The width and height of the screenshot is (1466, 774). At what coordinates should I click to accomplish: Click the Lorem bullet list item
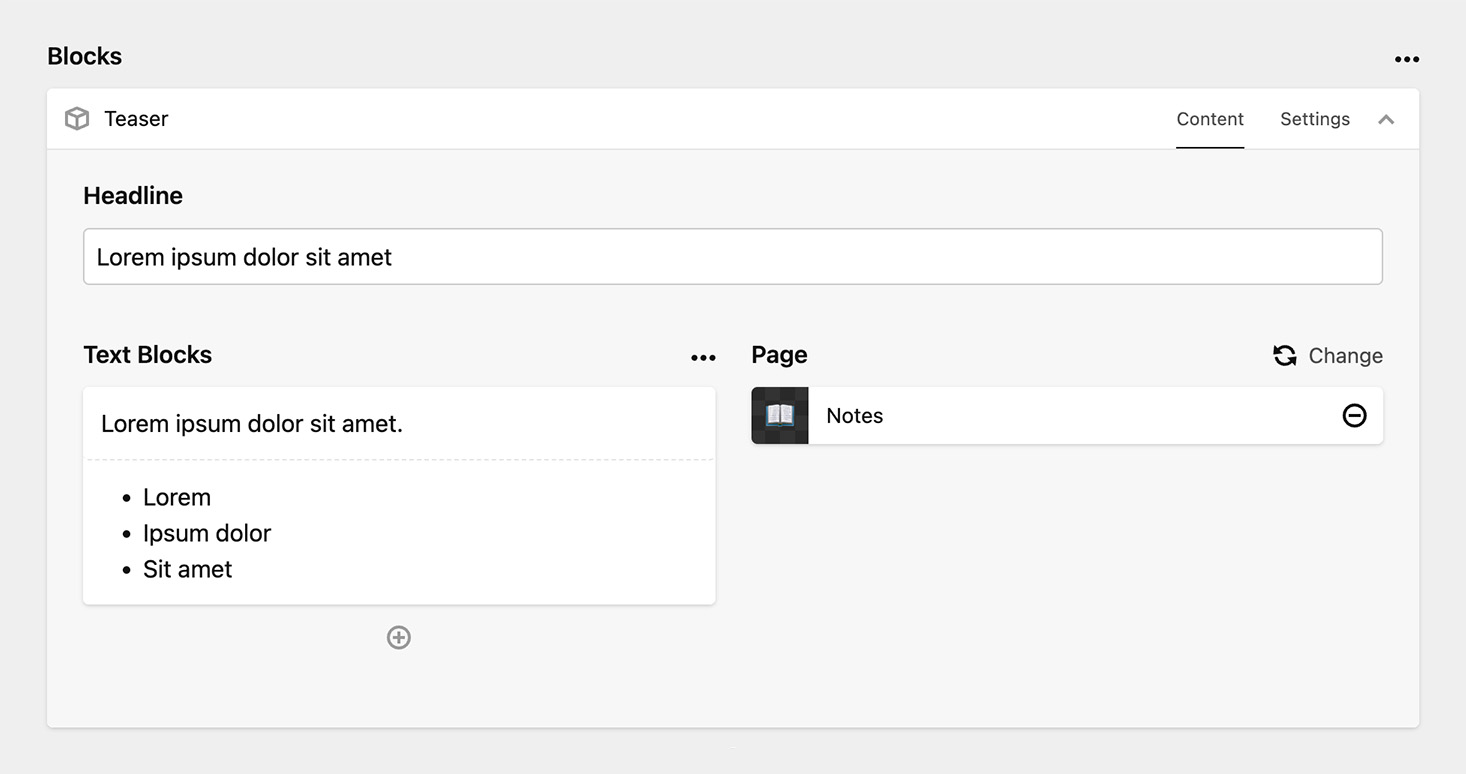177,497
